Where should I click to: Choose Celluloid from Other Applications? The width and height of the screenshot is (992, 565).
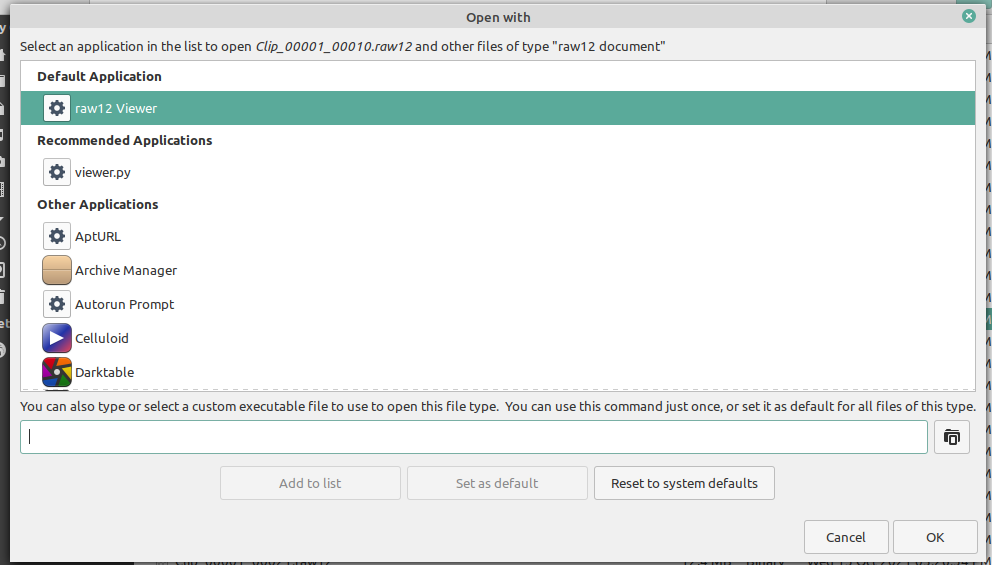pos(498,338)
